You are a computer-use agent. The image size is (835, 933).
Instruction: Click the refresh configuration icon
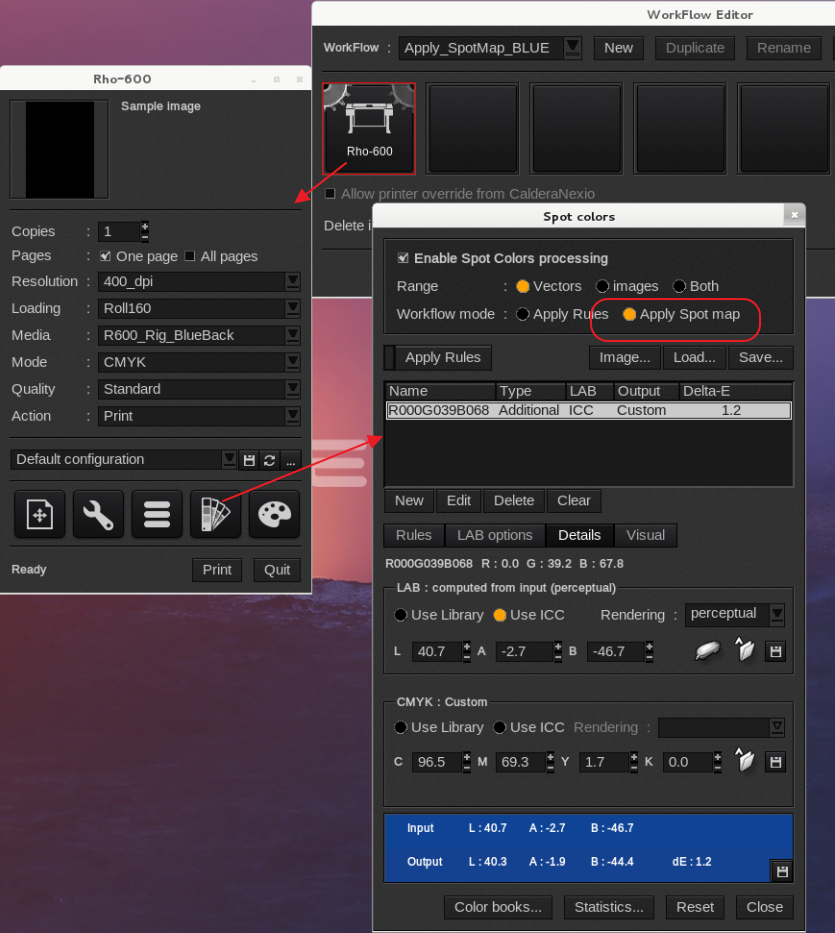point(269,460)
